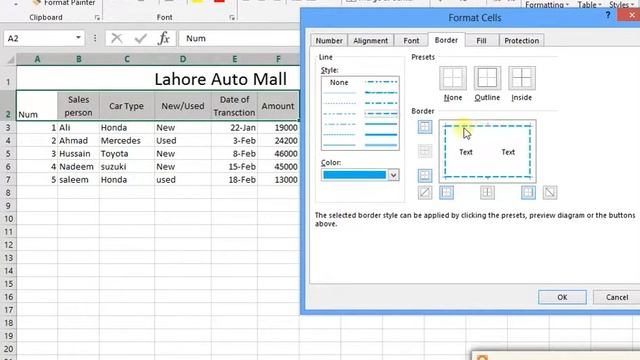Select column A header
This screenshot has width=640, height=360.
pyautogui.click(x=37, y=59)
